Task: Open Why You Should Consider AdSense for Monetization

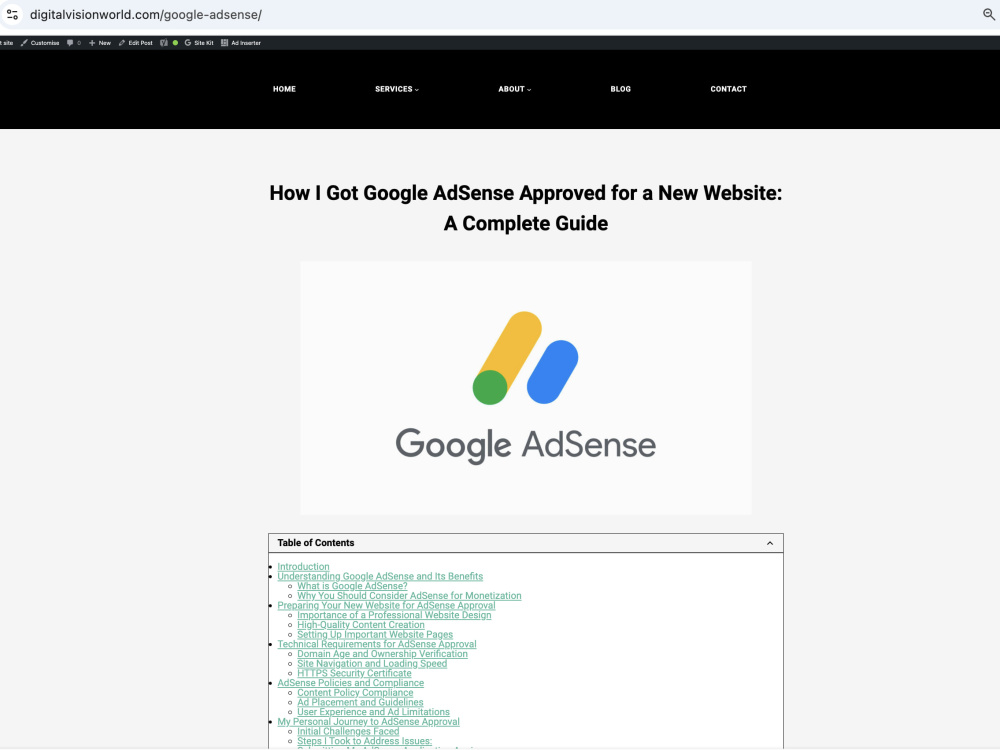Action: [409, 596]
